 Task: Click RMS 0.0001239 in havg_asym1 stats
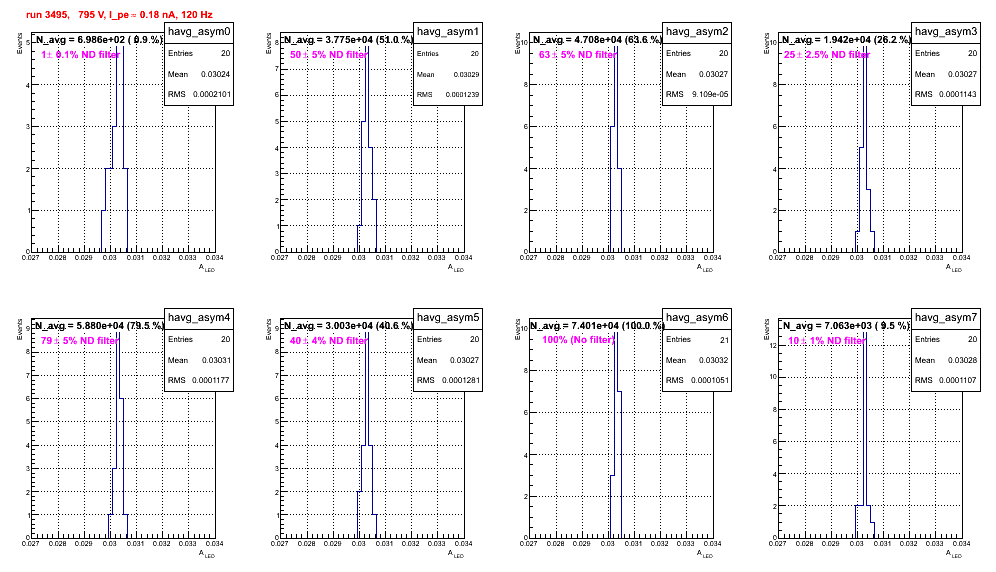coord(448,94)
